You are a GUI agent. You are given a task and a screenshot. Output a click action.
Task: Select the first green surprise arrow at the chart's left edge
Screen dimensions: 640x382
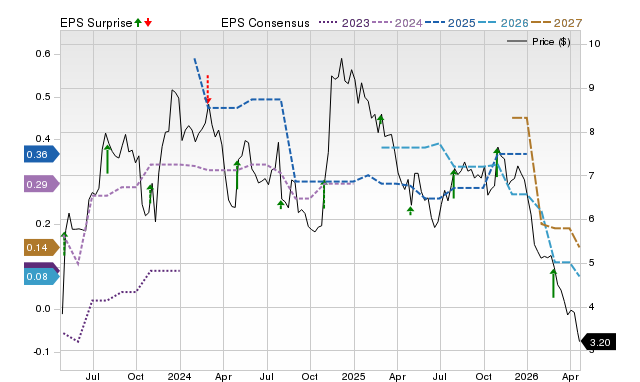point(64,244)
